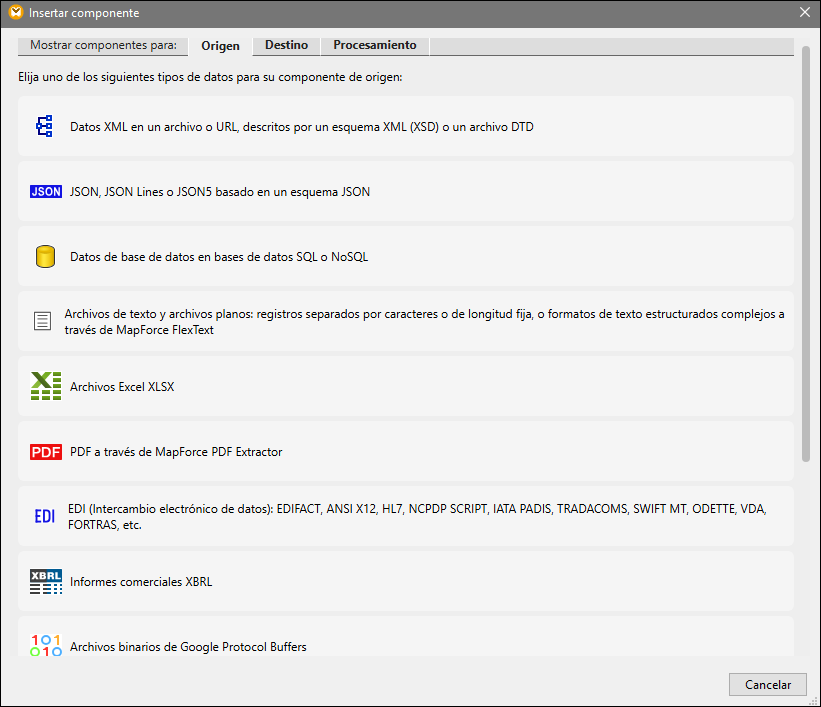This screenshot has height=707, width=821.
Task: Select the Origen tab
Action: [x=220, y=46]
